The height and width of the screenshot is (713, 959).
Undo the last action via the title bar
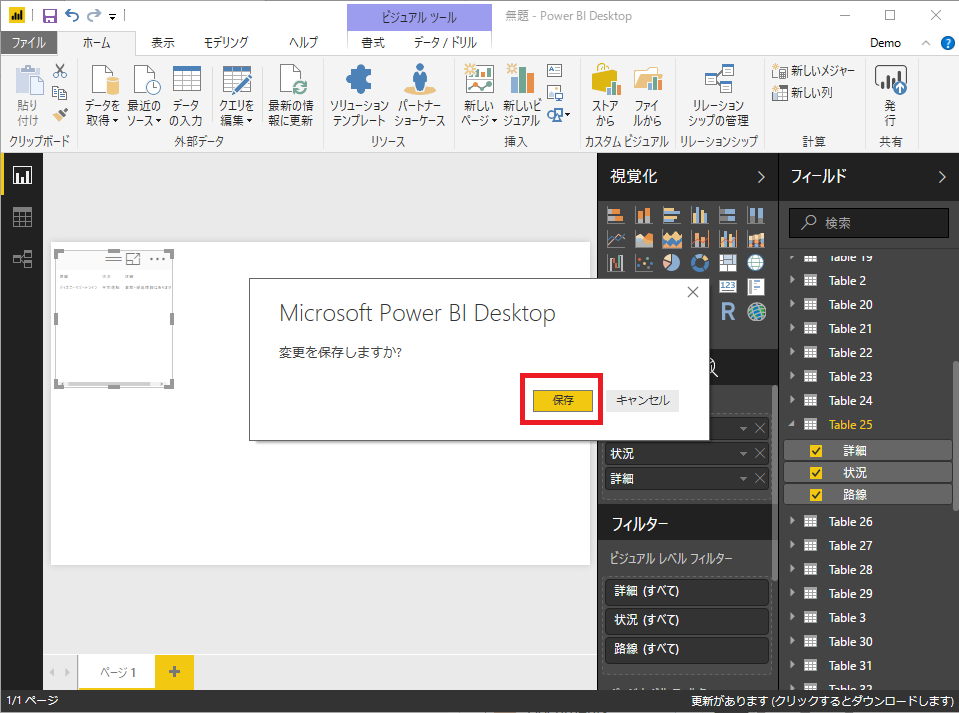point(72,15)
